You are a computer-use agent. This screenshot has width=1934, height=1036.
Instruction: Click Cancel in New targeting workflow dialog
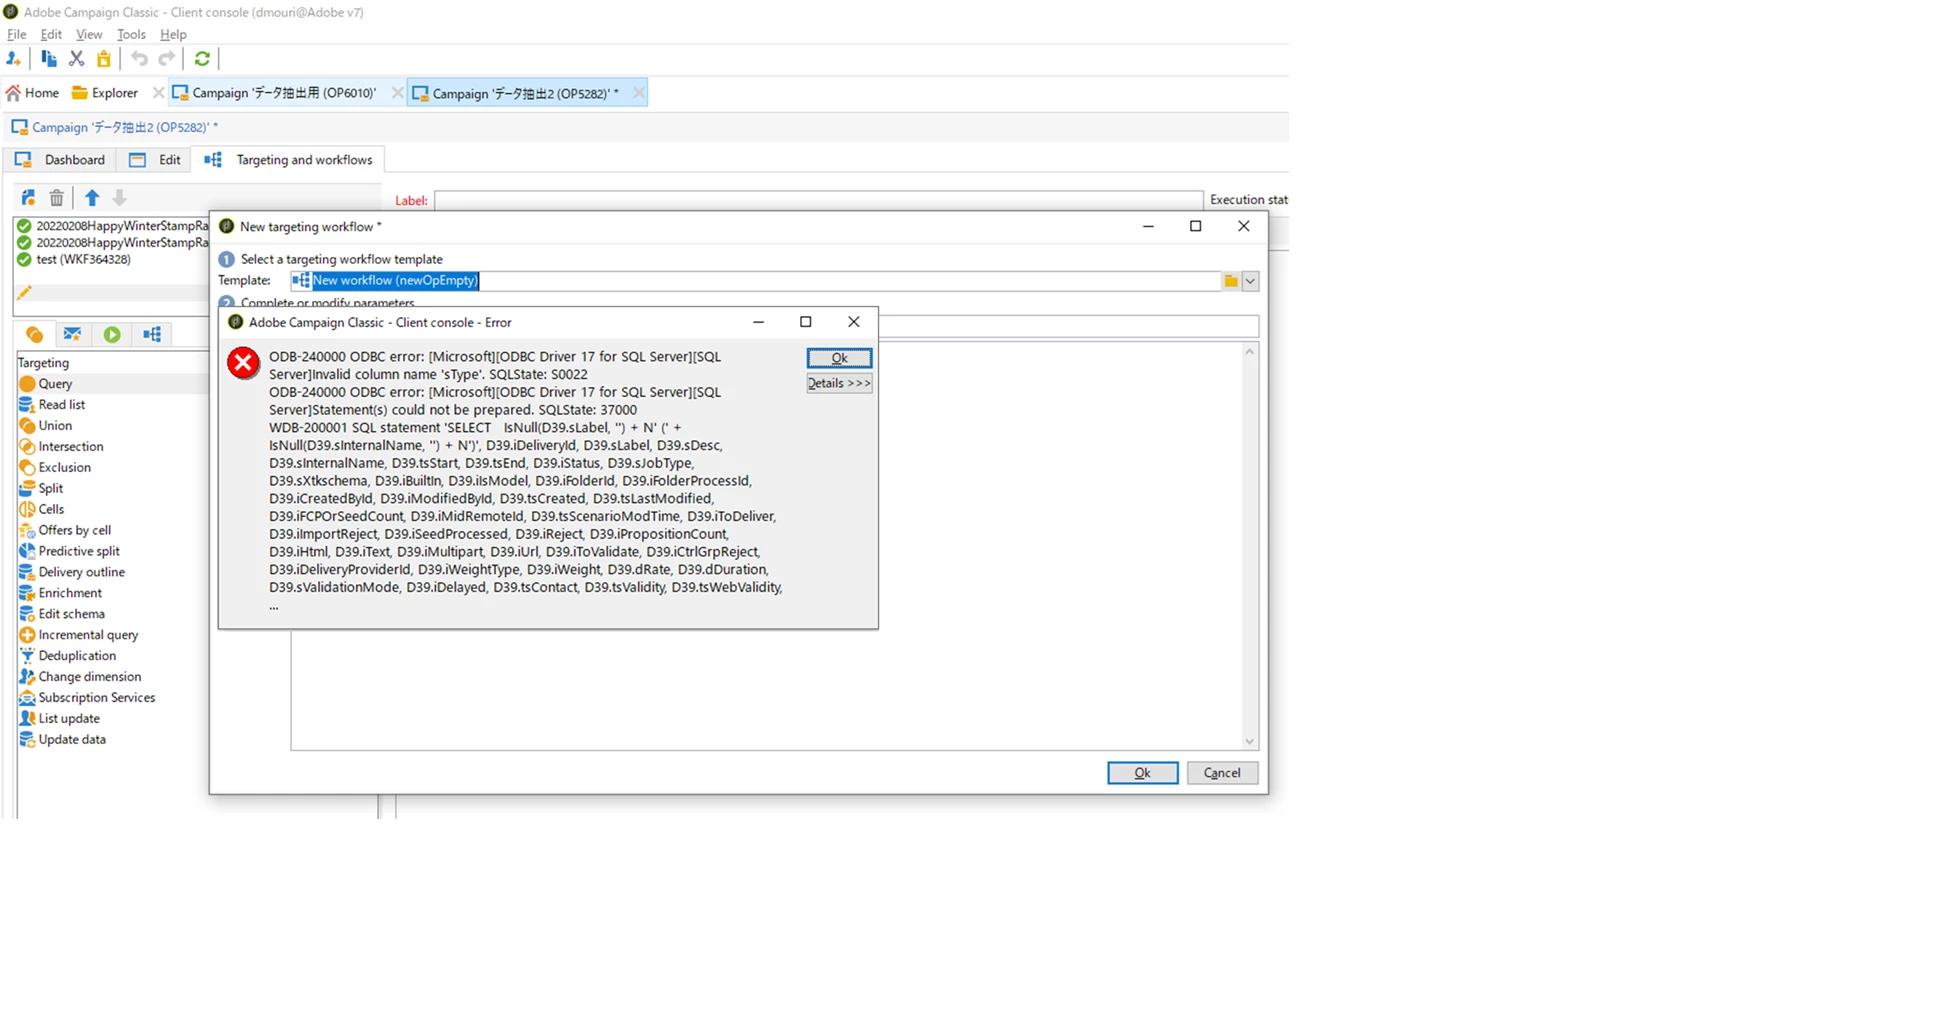(1222, 773)
